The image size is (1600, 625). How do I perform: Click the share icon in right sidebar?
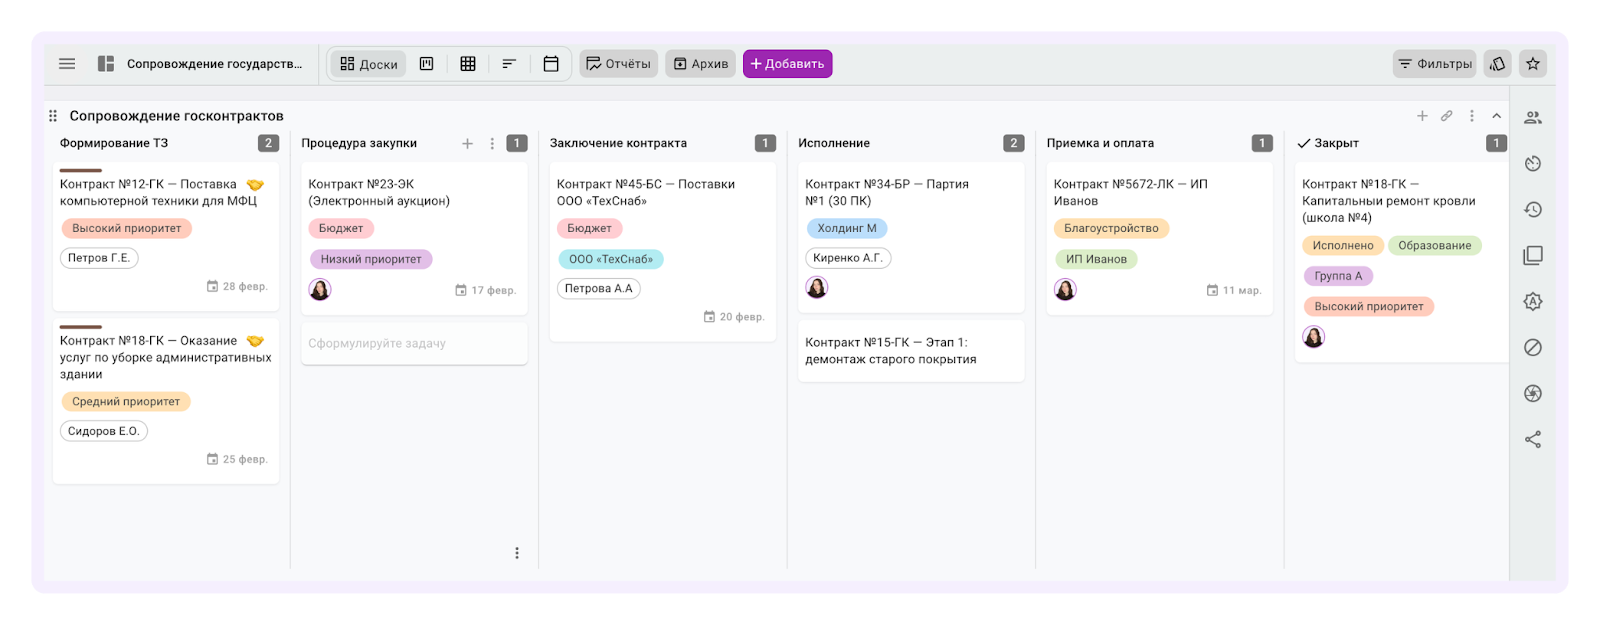[x=1533, y=440]
